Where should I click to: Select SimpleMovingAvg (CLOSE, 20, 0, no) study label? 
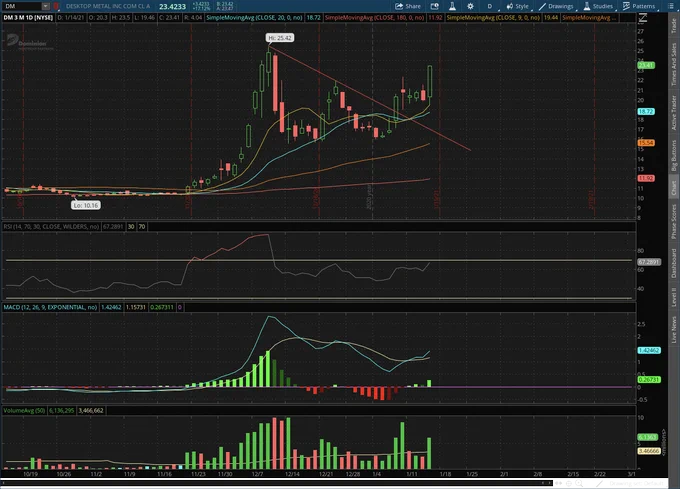(255, 17)
